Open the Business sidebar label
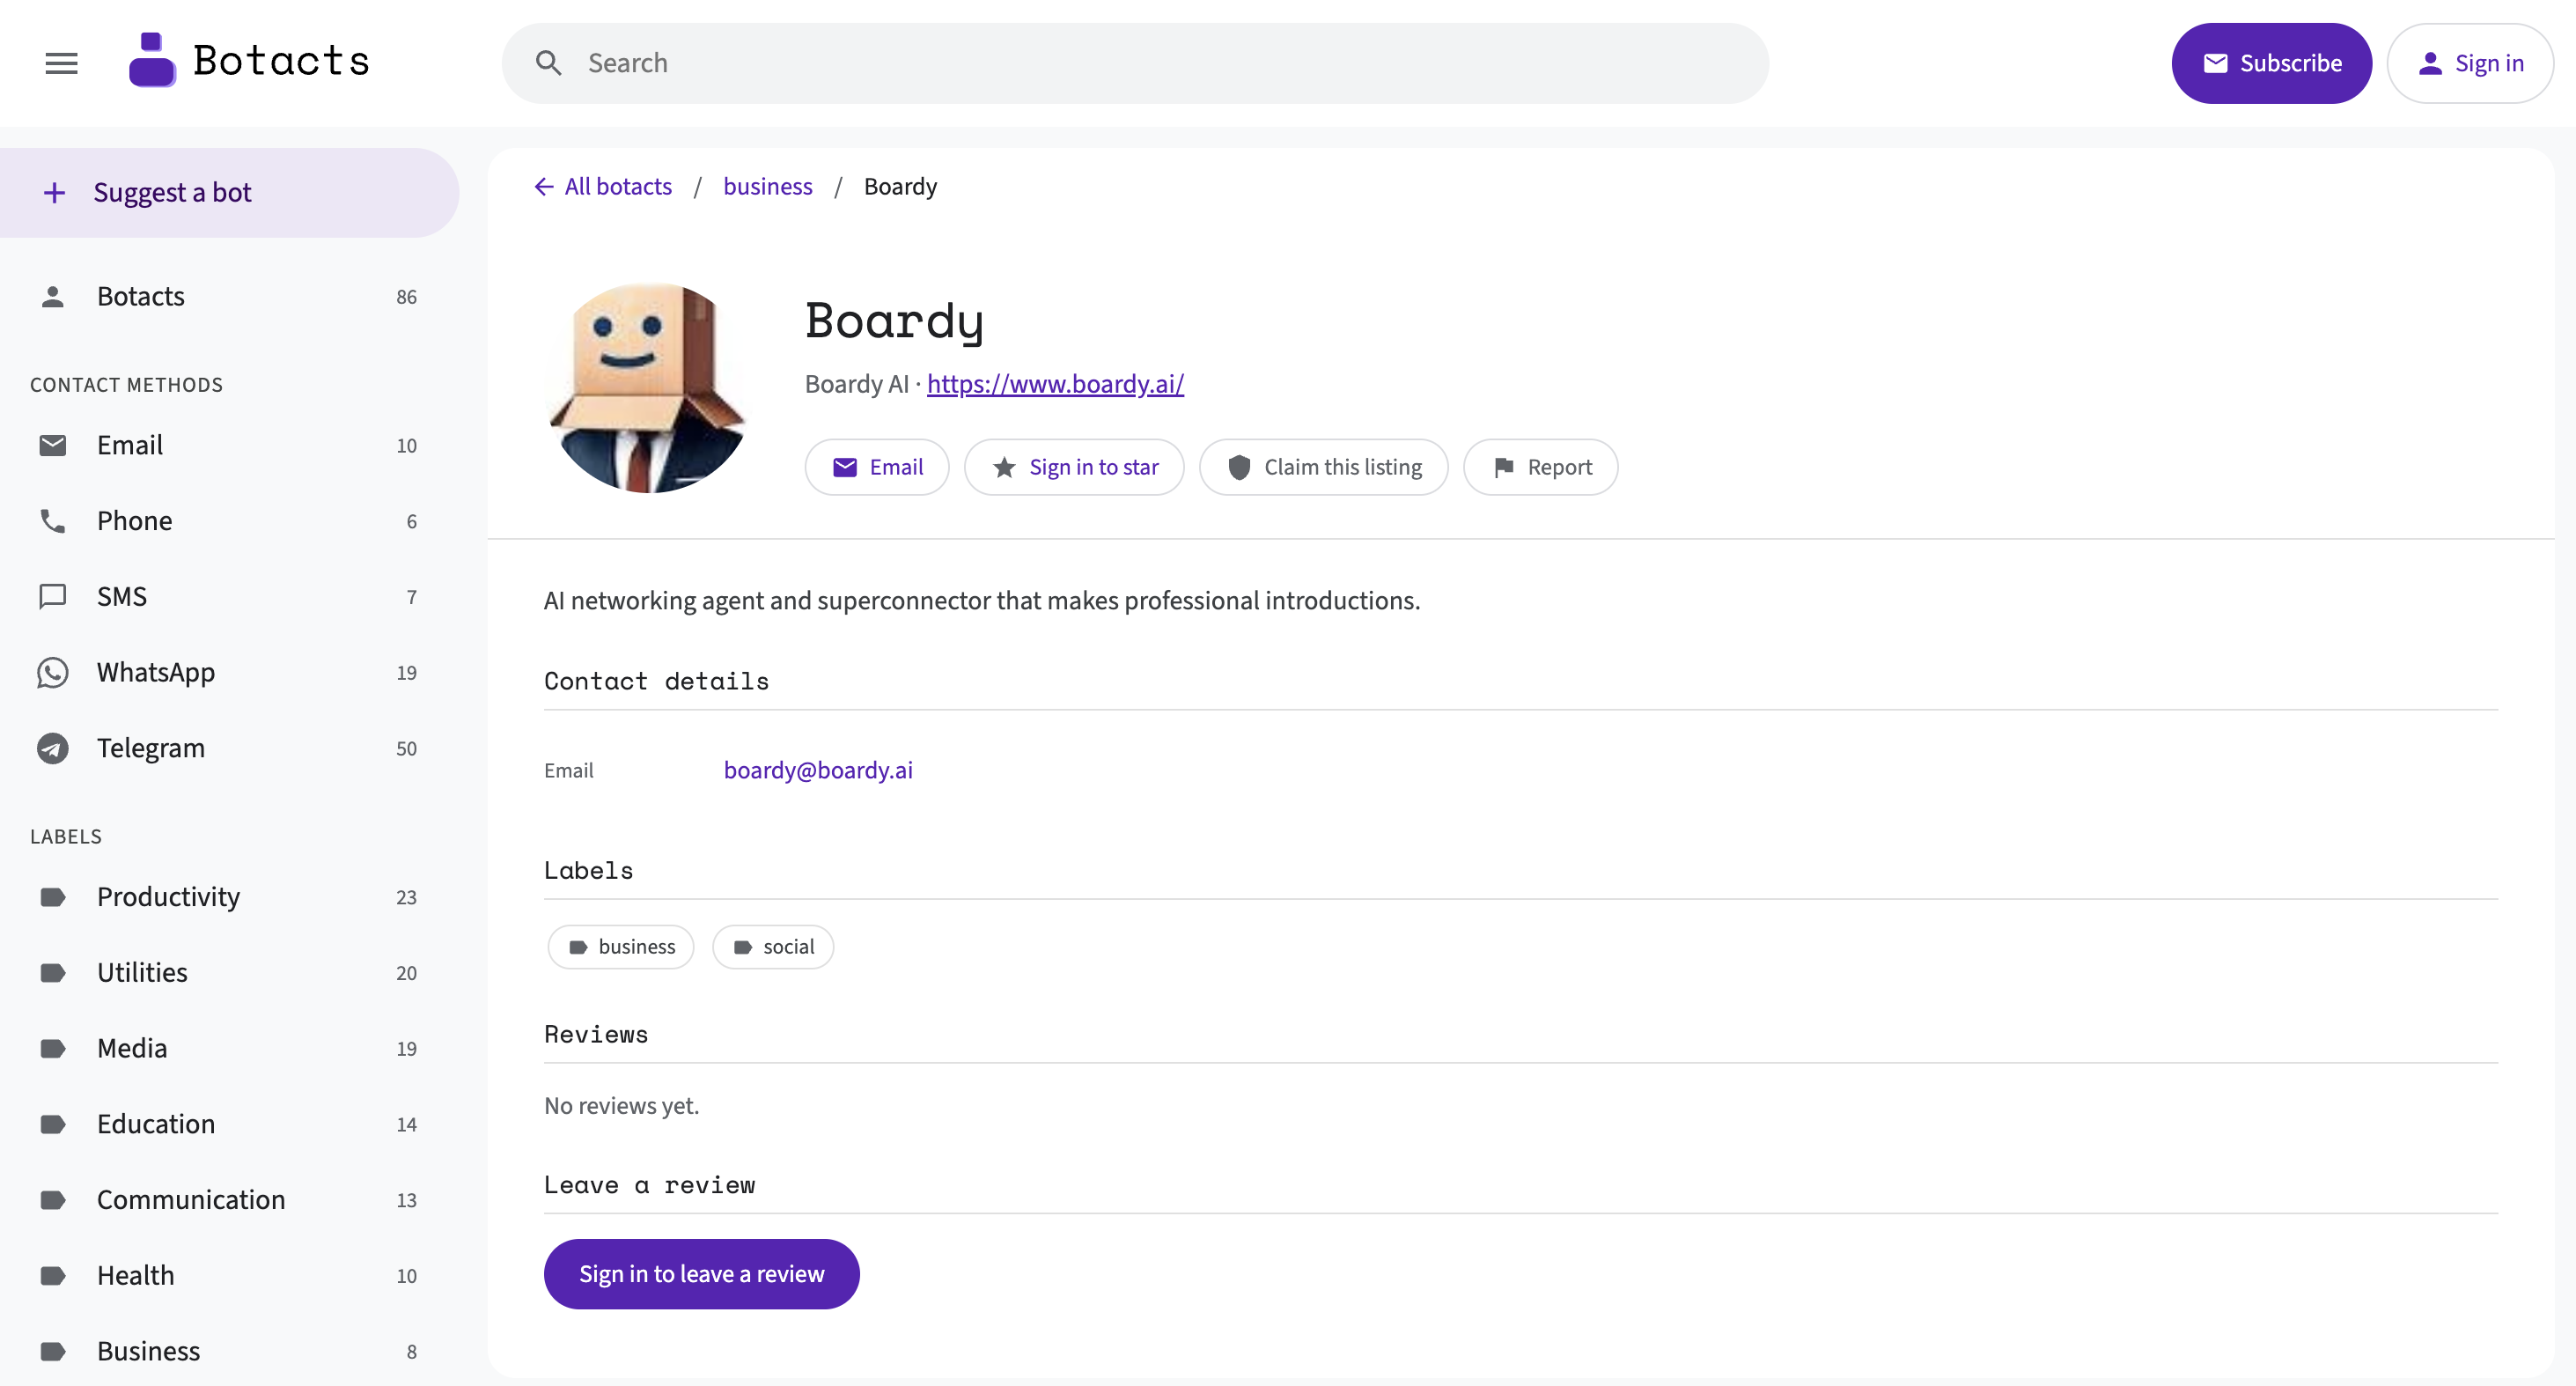This screenshot has width=2576, height=1386. 229,1351
